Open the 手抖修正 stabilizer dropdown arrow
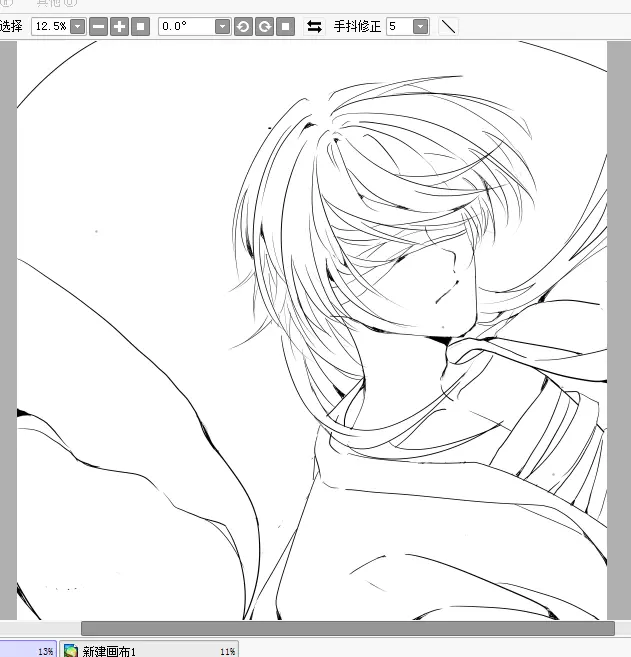Viewport: 631px width, 657px height. point(420,26)
